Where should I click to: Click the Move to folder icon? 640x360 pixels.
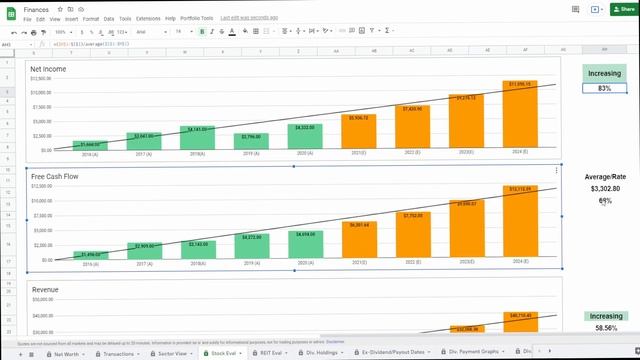tap(71, 9)
